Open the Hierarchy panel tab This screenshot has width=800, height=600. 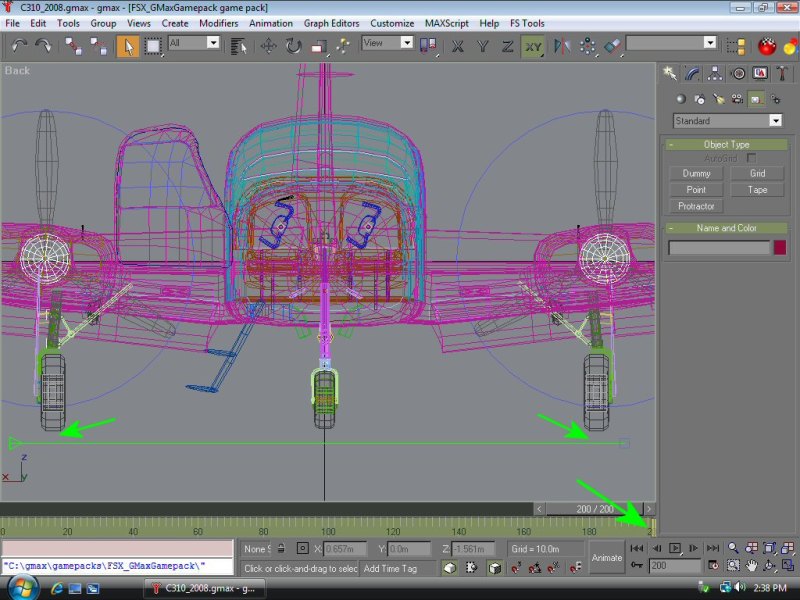[716, 73]
